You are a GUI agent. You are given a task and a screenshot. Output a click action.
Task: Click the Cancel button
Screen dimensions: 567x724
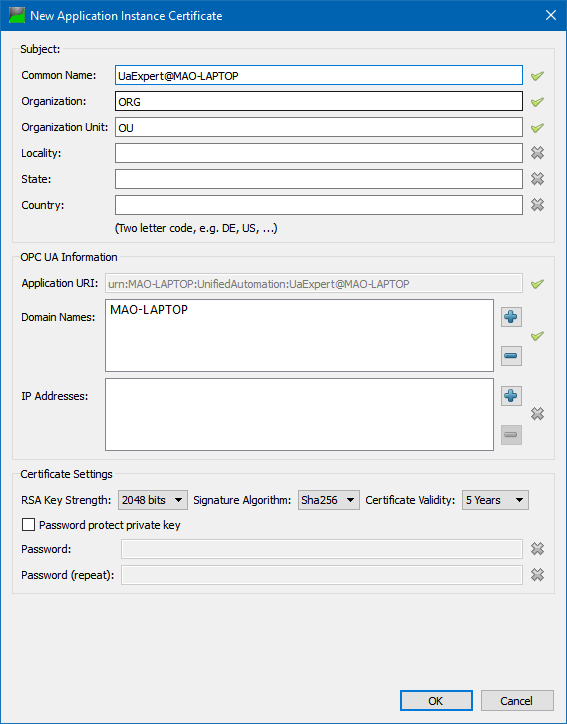coord(517,701)
